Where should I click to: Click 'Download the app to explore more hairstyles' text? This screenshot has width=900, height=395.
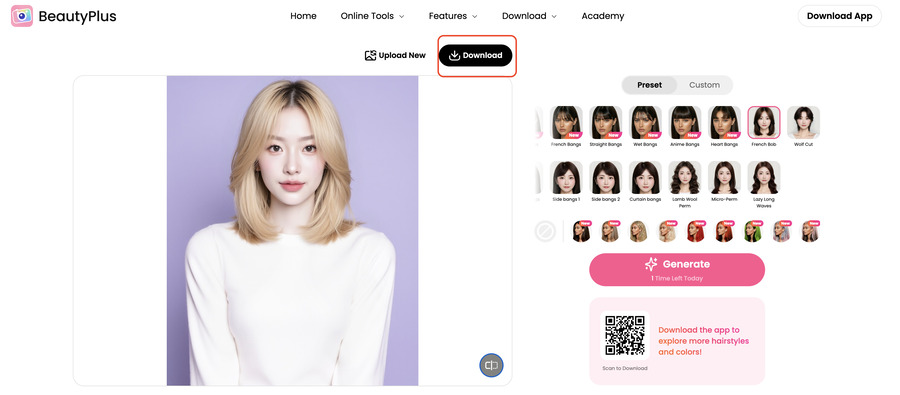(x=704, y=340)
